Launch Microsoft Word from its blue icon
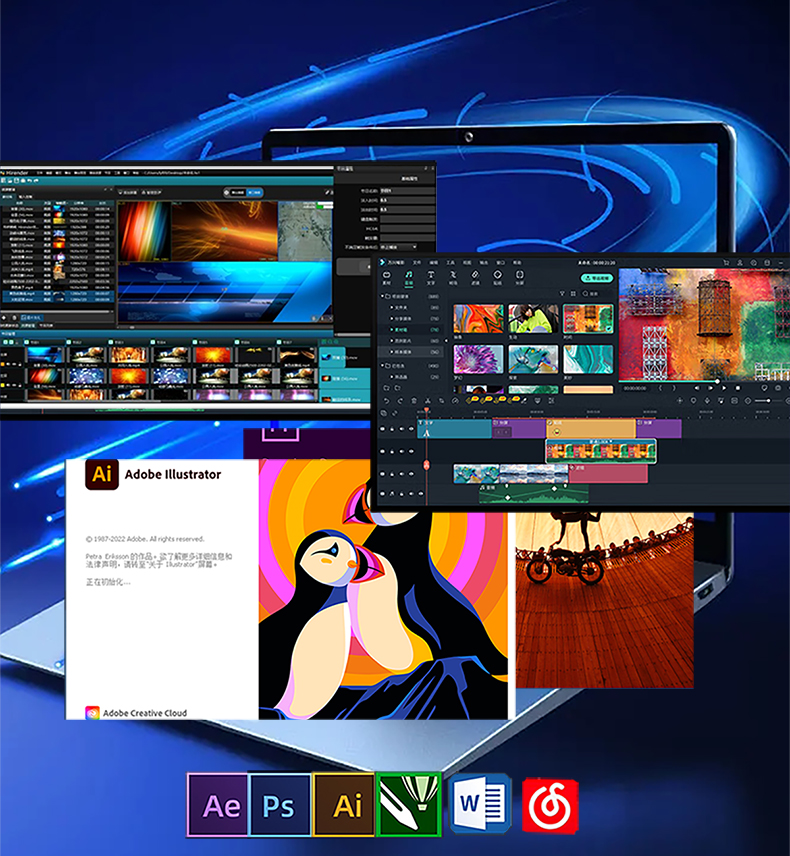Viewport: 790px width, 856px height. tap(480, 804)
